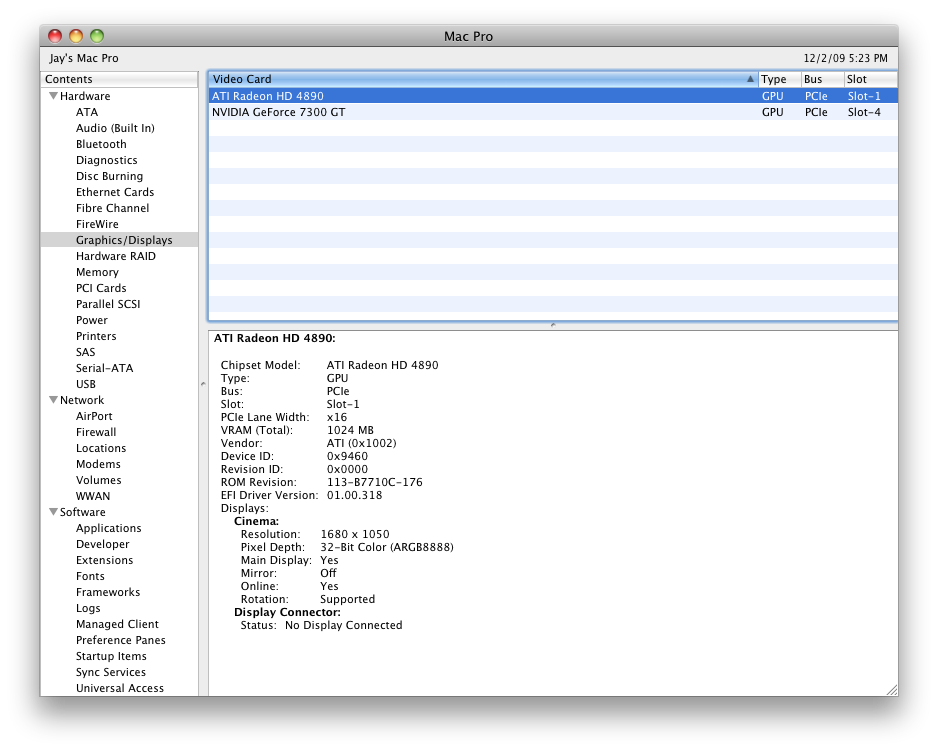Viewport: 938px width, 751px height.
Task: Click the sidebar vertical split handle
Action: pyautogui.click(x=203, y=384)
